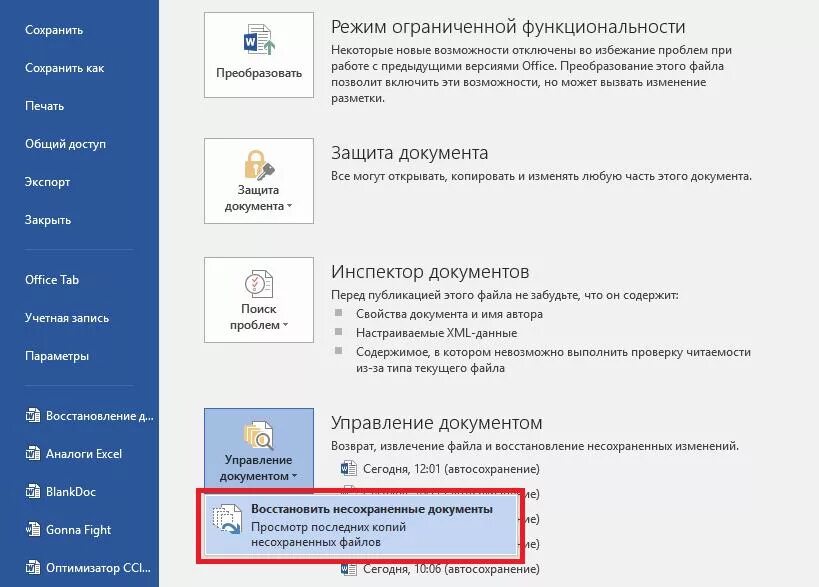Click the padlock and key icon
This screenshot has width=819, height=587.
tap(259, 165)
